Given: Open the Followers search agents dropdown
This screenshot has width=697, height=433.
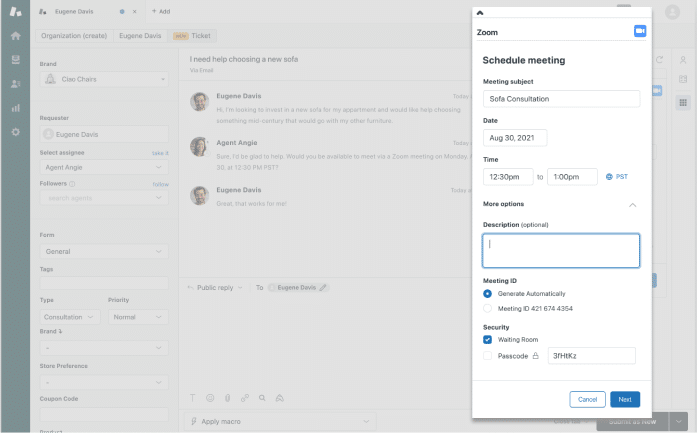Looking at the screenshot, I should pyautogui.click(x=104, y=198).
